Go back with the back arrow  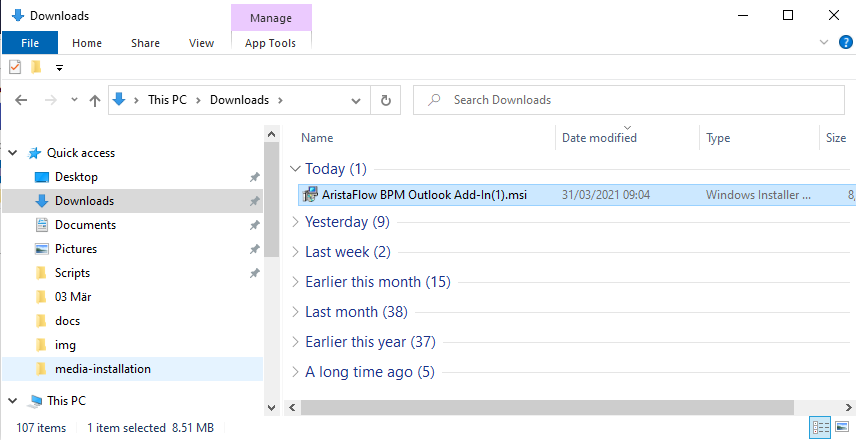[21, 100]
